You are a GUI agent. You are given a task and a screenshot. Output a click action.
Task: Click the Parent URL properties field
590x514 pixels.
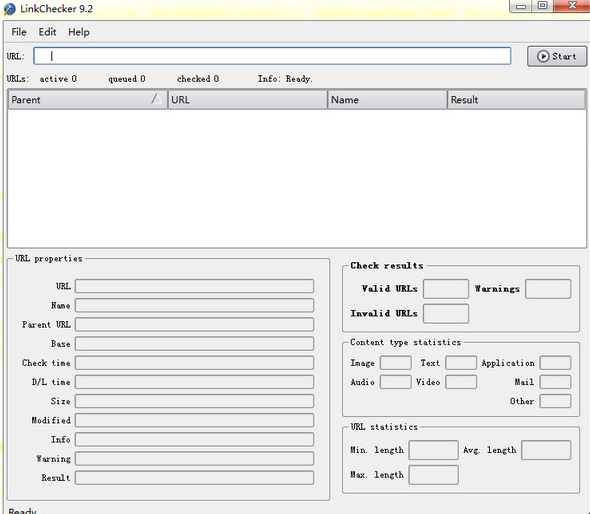194,324
